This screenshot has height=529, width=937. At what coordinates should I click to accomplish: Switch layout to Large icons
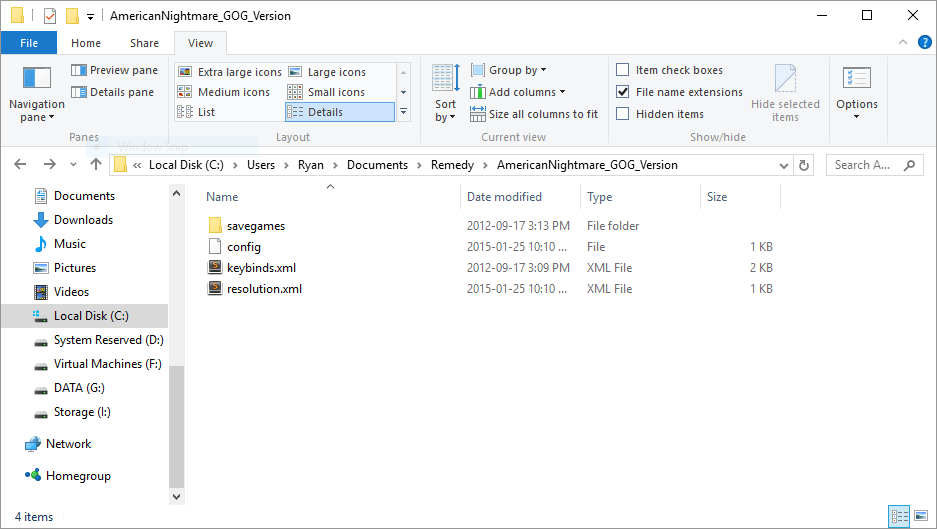click(x=327, y=72)
